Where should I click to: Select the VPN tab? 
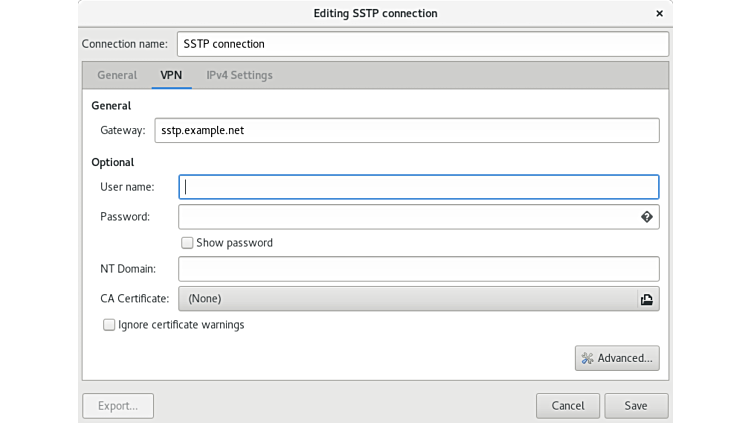(171, 75)
